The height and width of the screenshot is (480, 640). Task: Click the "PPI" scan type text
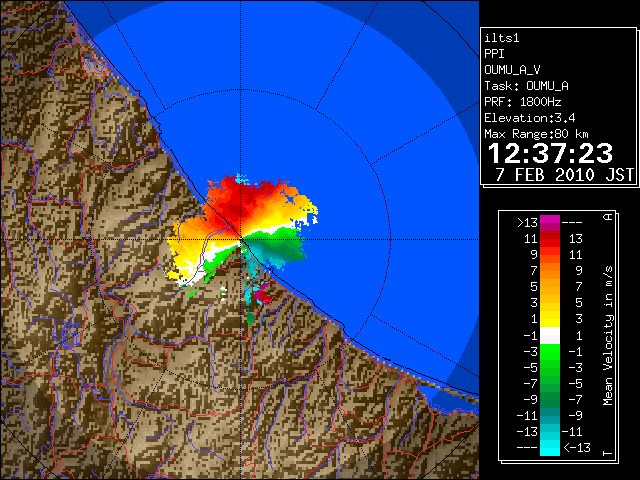pyautogui.click(x=494, y=54)
